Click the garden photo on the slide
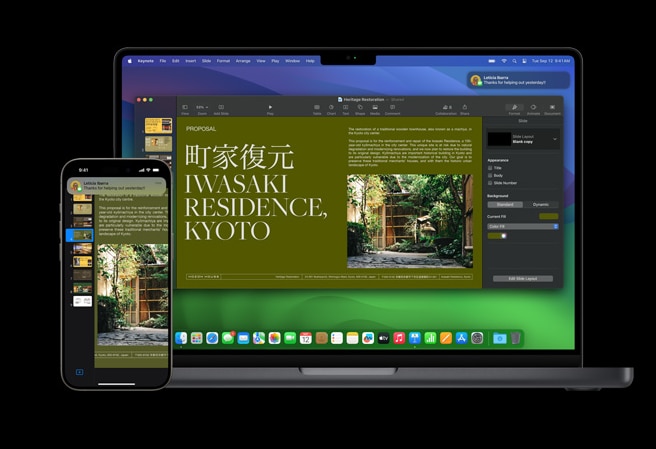The width and height of the screenshot is (656, 449). click(410, 221)
